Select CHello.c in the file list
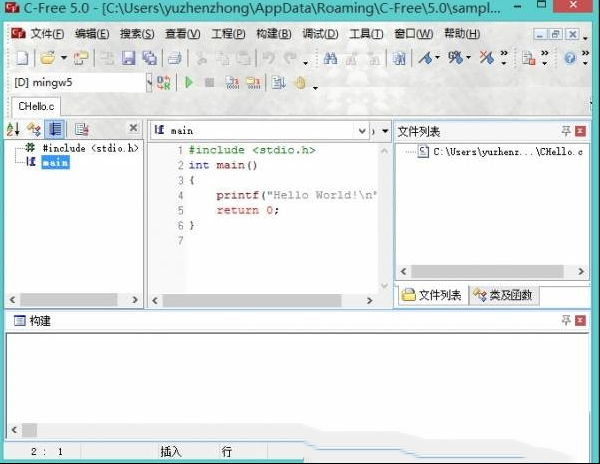The width and height of the screenshot is (600, 464). [508, 152]
